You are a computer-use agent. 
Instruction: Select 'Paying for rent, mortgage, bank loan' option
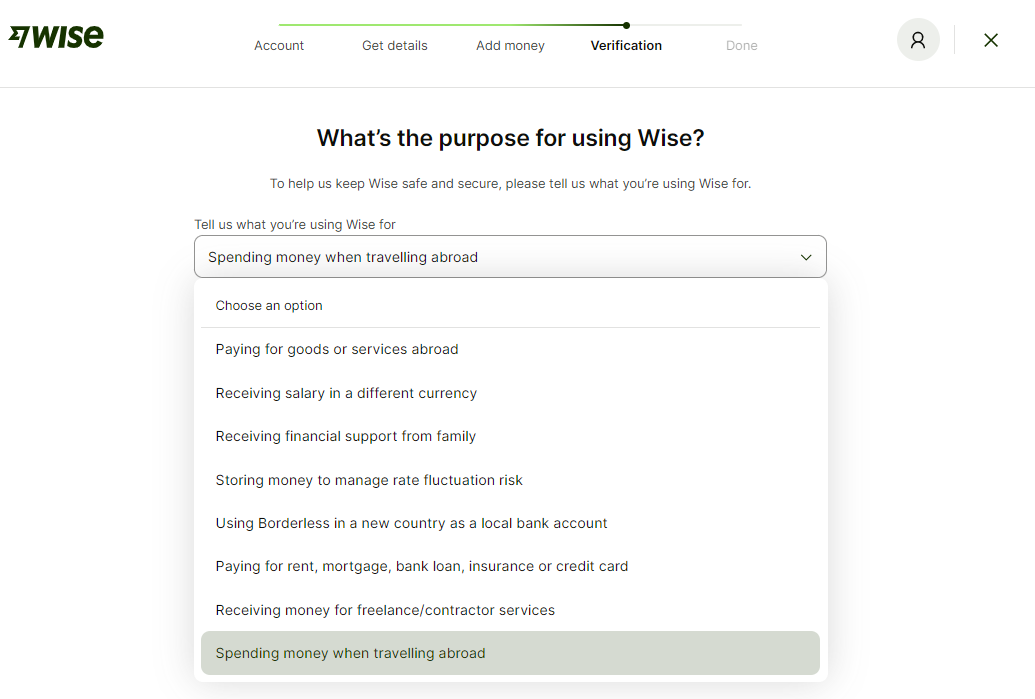[x=422, y=566]
